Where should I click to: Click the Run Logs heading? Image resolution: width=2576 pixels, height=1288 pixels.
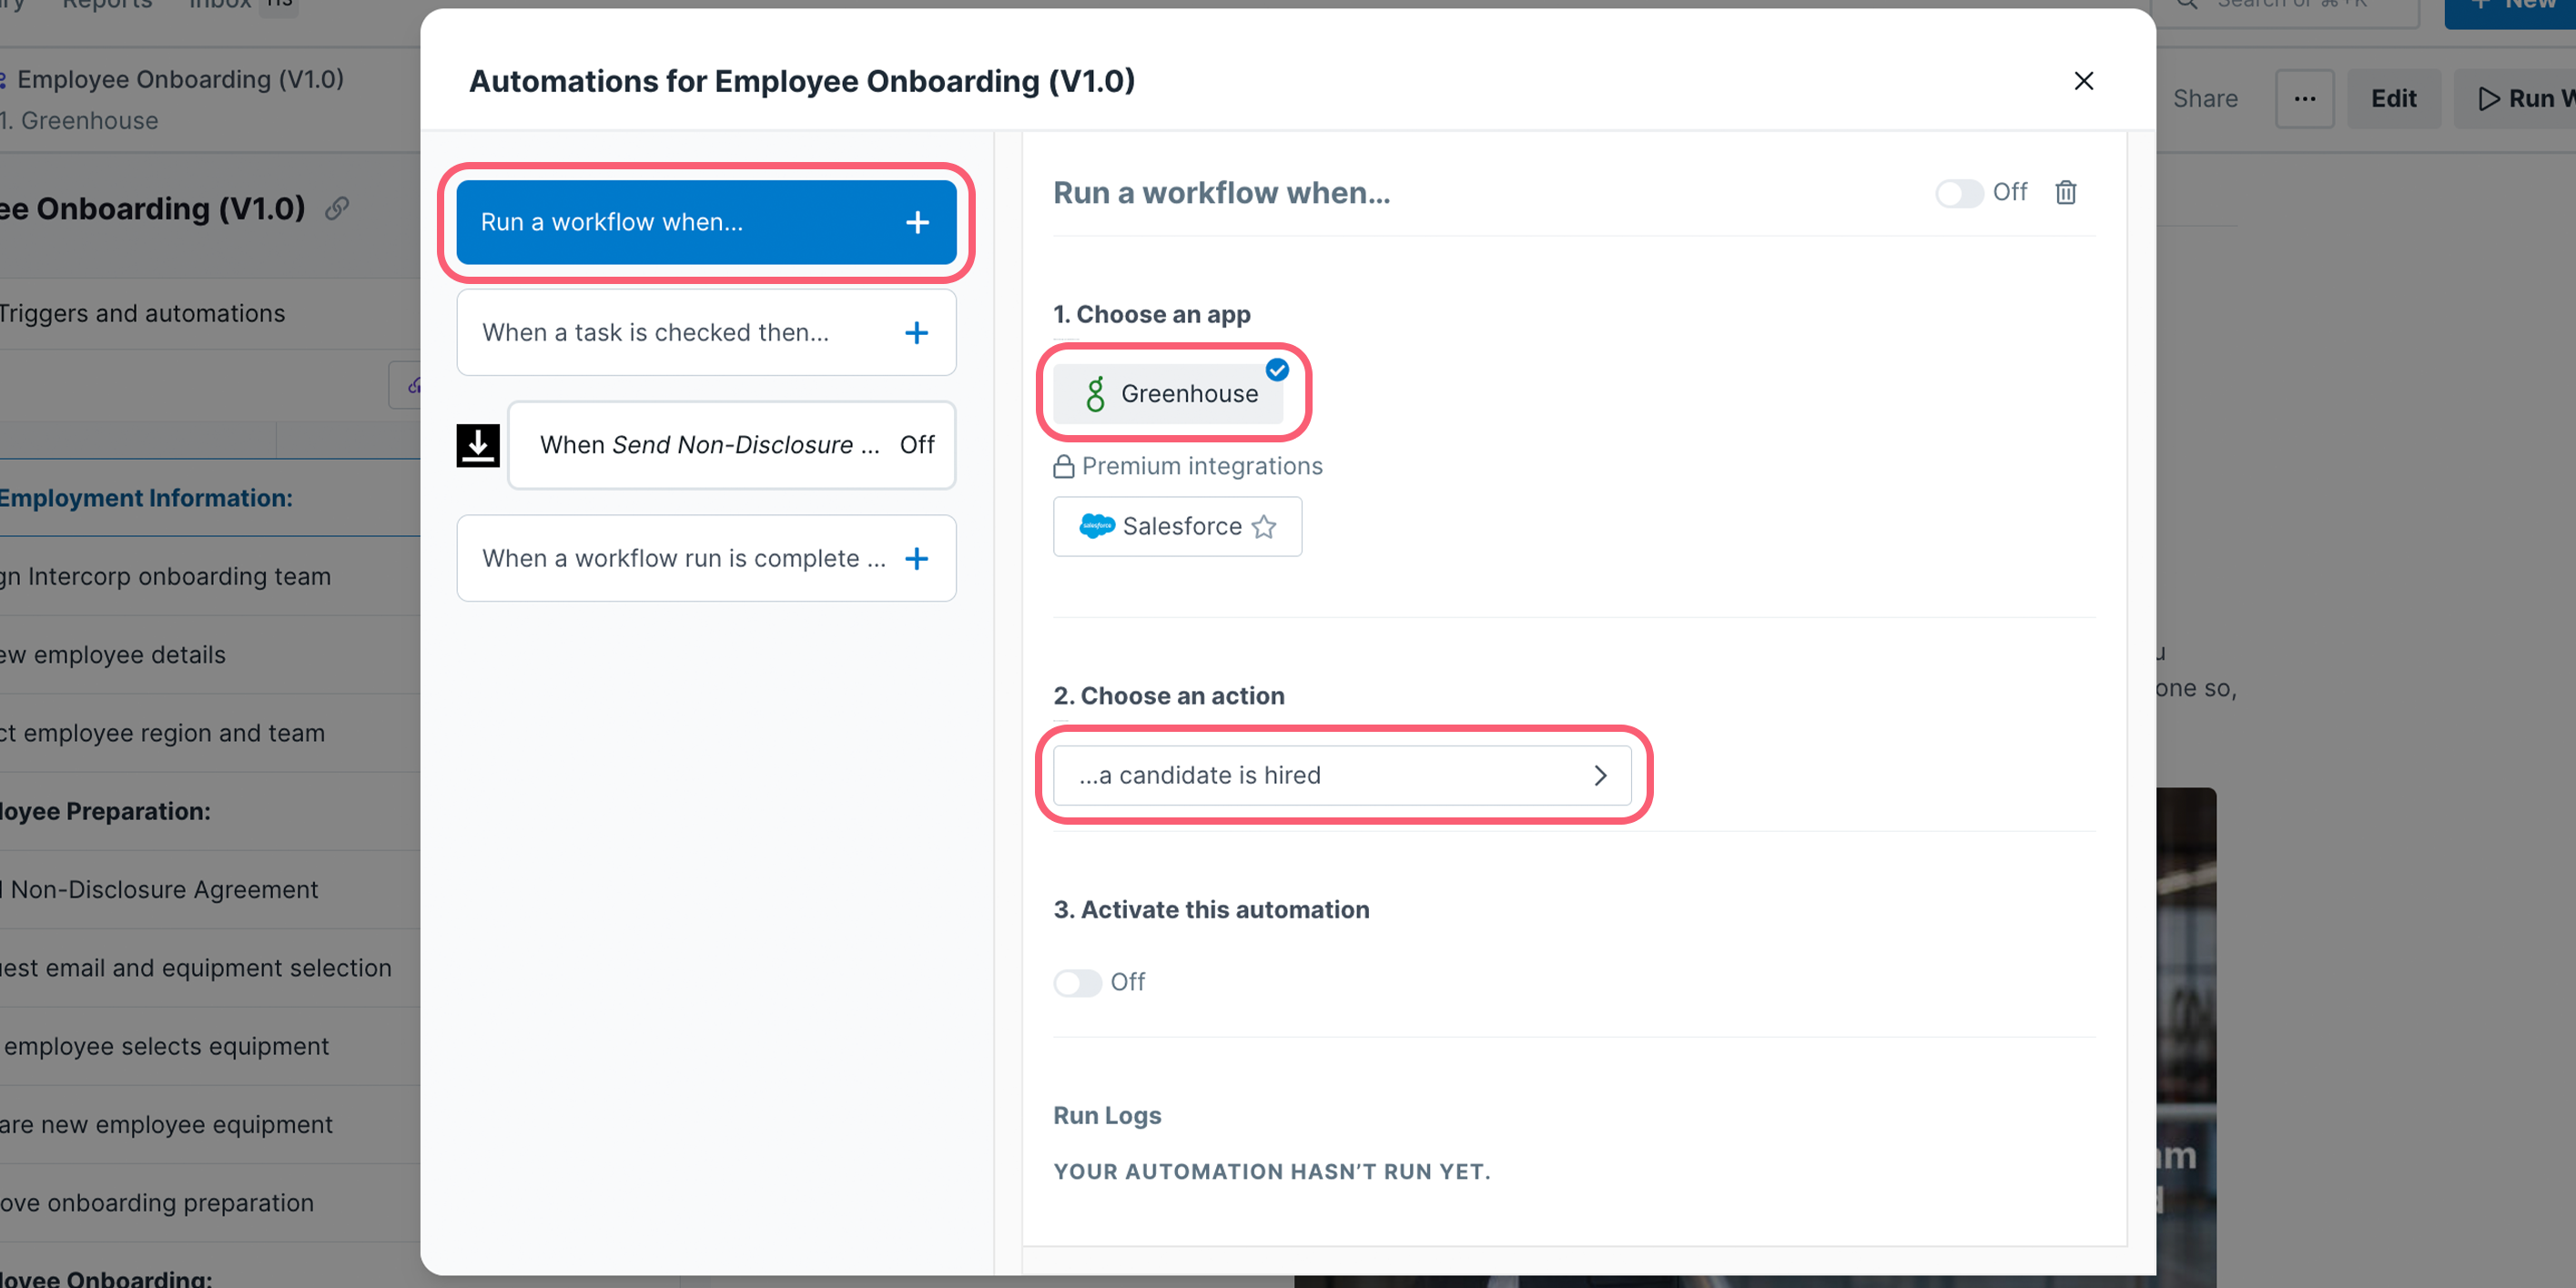1107,1115
